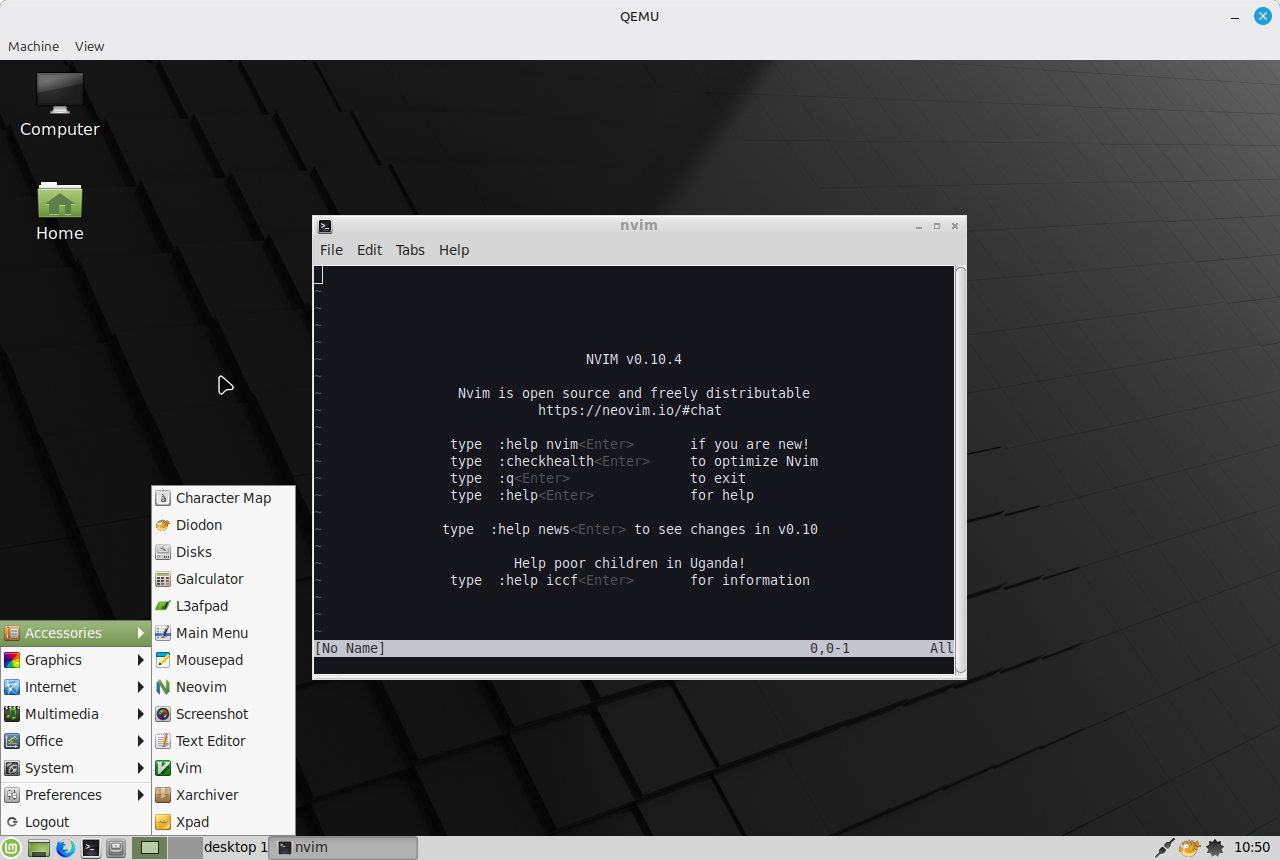Open the Computer desktop icon
The image size is (1280, 860).
(x=60, y=104)
